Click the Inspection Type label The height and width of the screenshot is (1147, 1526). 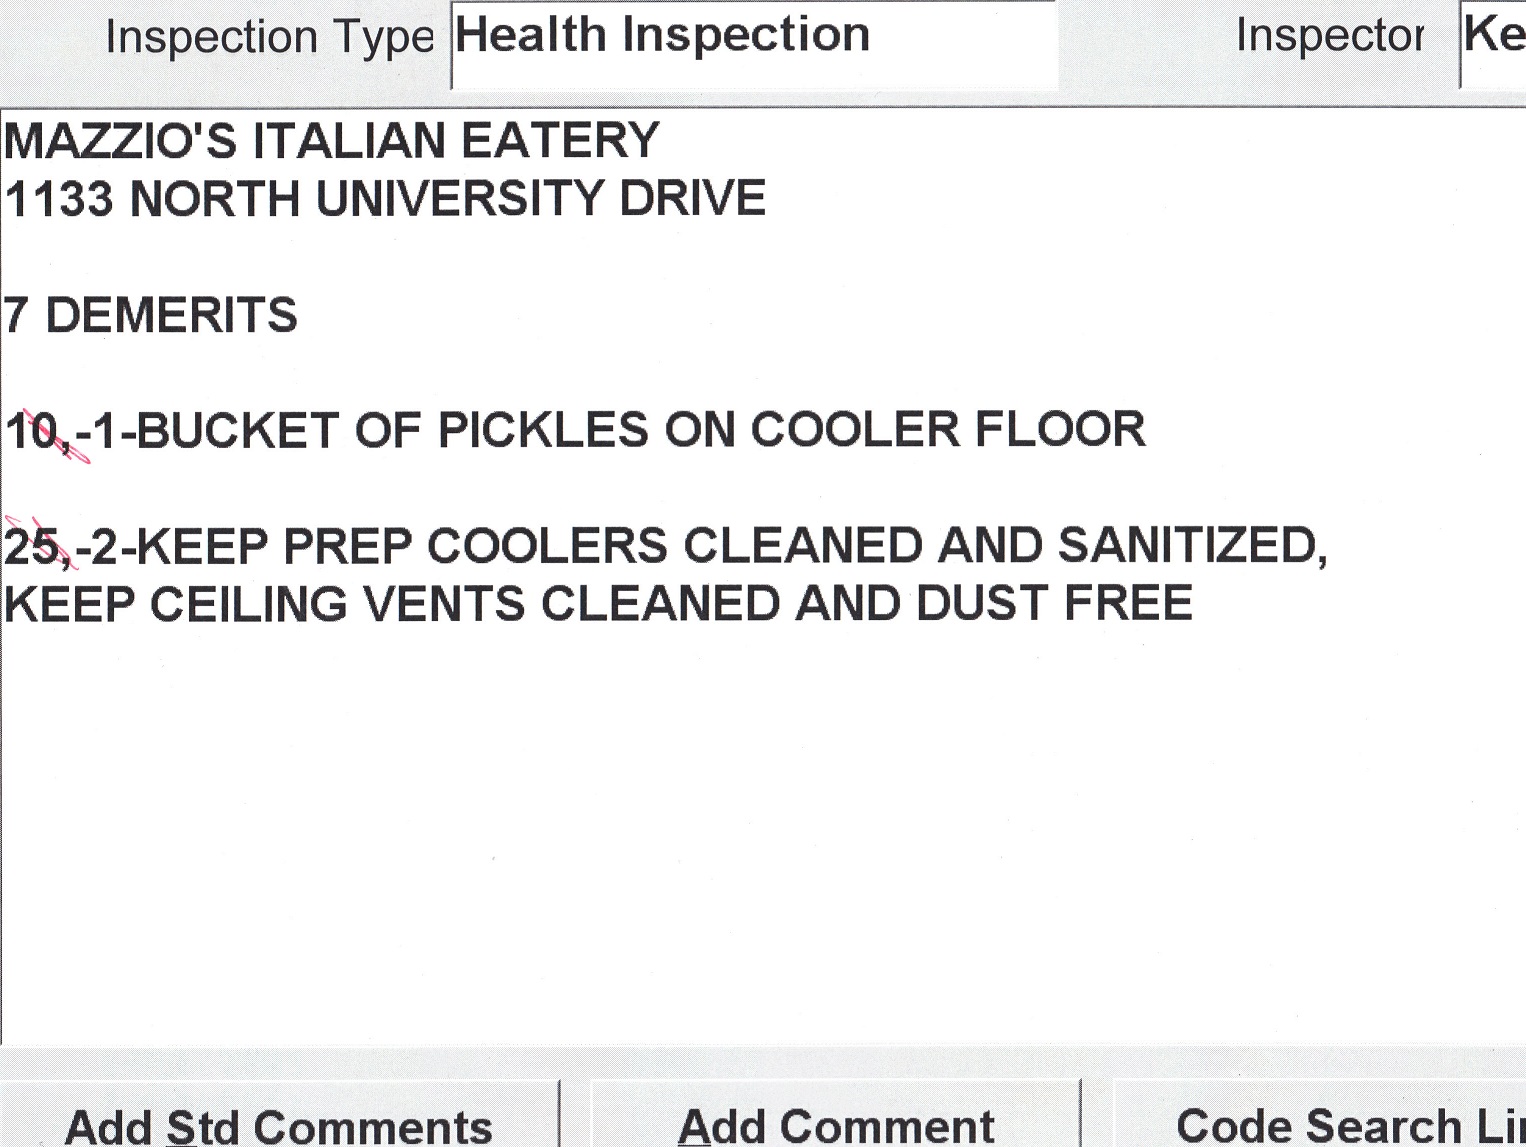pyautogui.click(x=269, y=38)
